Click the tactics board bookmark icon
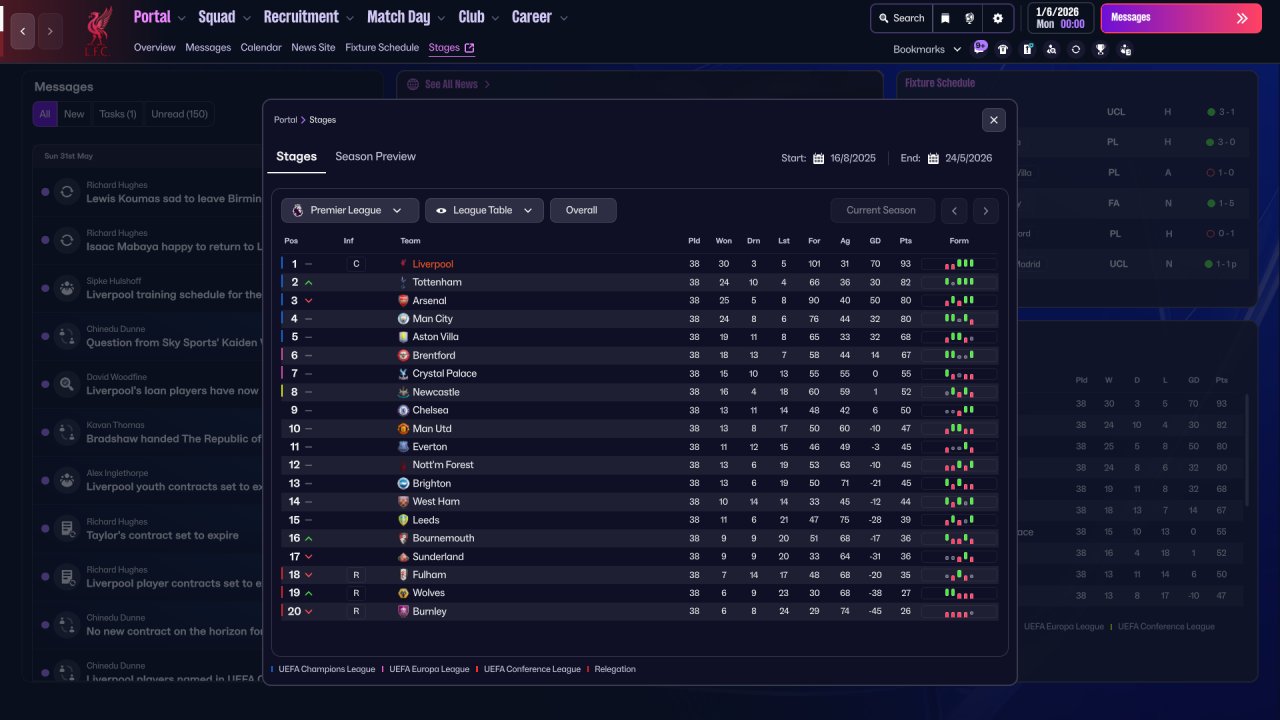This screenshot has height=720, width=1280. pos(1027,49)
